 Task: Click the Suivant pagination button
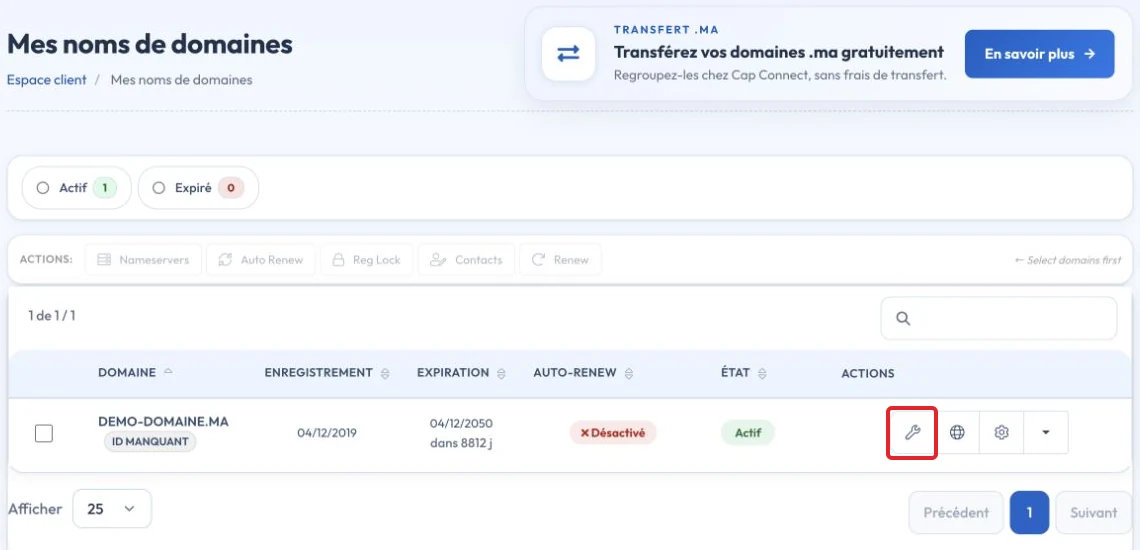(1093, 512)
